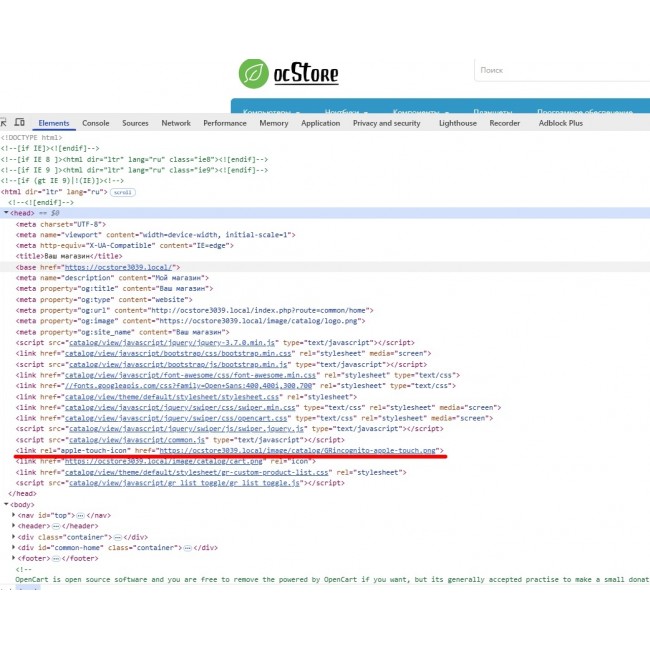Open the Adblock Plus panel tab
Screen dimensions: 650x650
561,123
